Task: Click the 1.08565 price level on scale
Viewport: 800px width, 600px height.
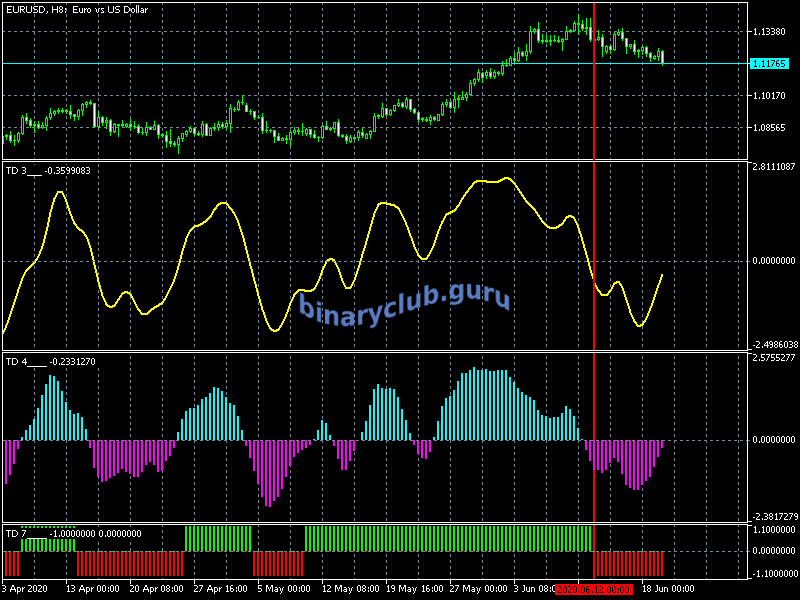Action: coord(771,128)
